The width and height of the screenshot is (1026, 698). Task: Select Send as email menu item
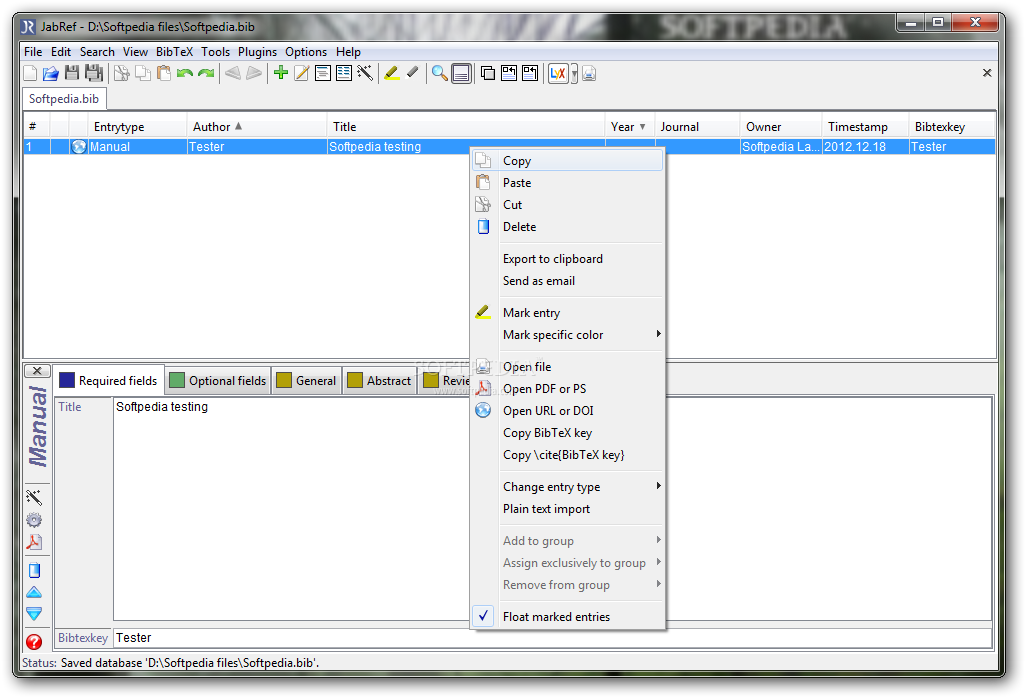click(567, 281)
